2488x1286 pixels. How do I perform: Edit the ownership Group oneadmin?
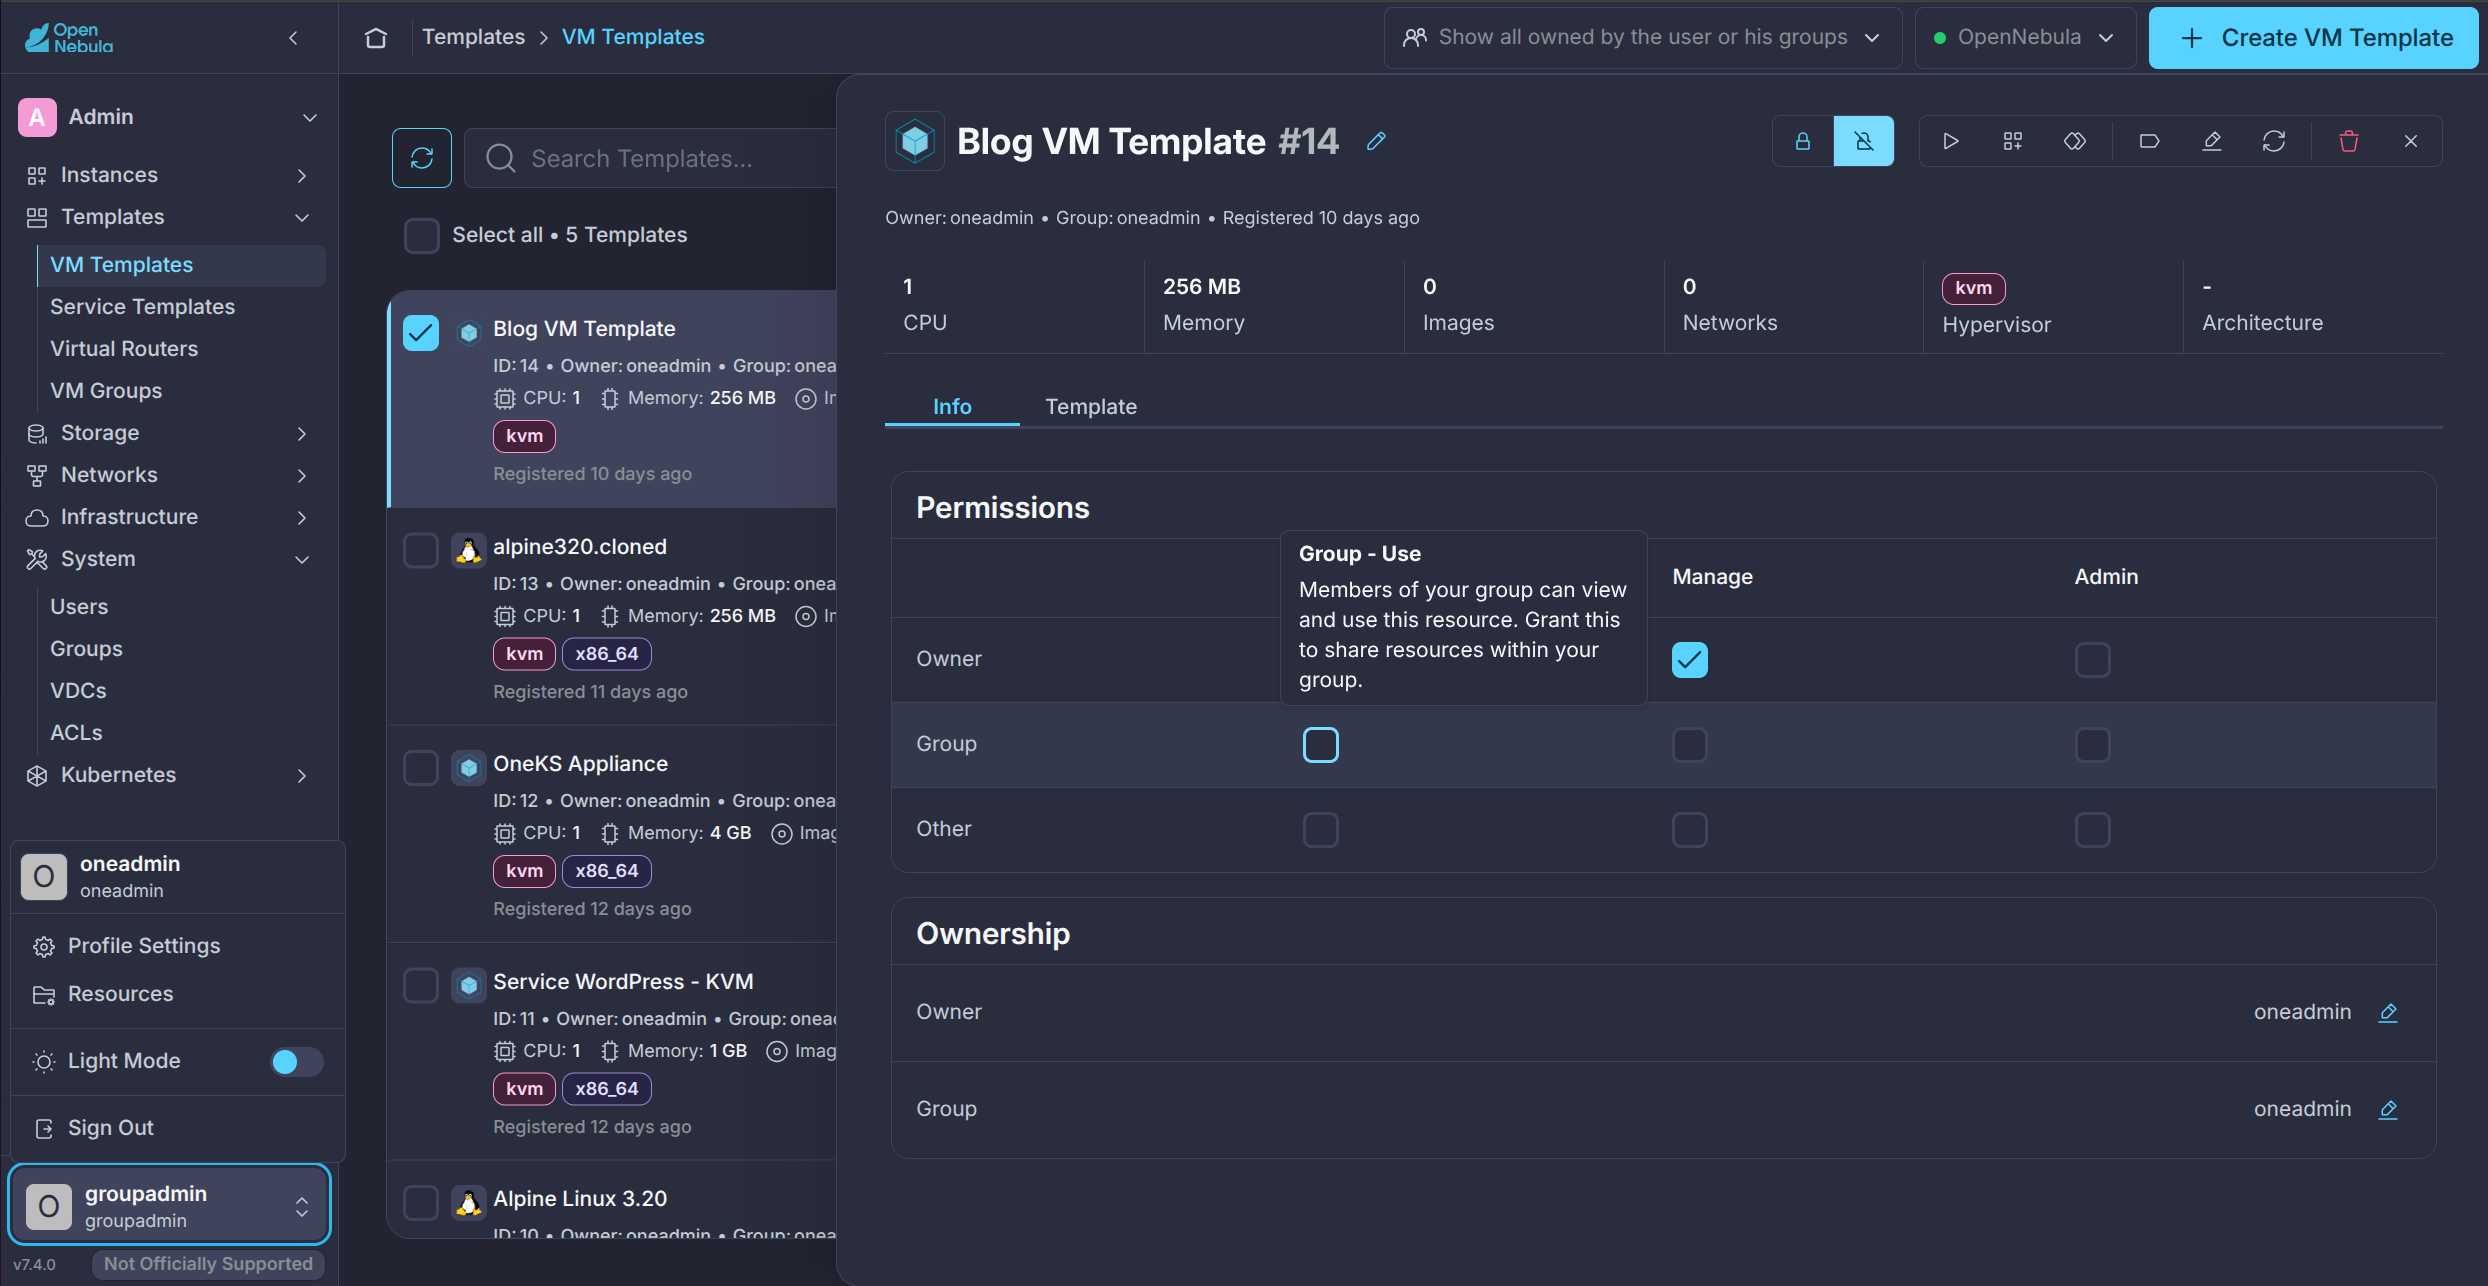tap(2388, 1109)
